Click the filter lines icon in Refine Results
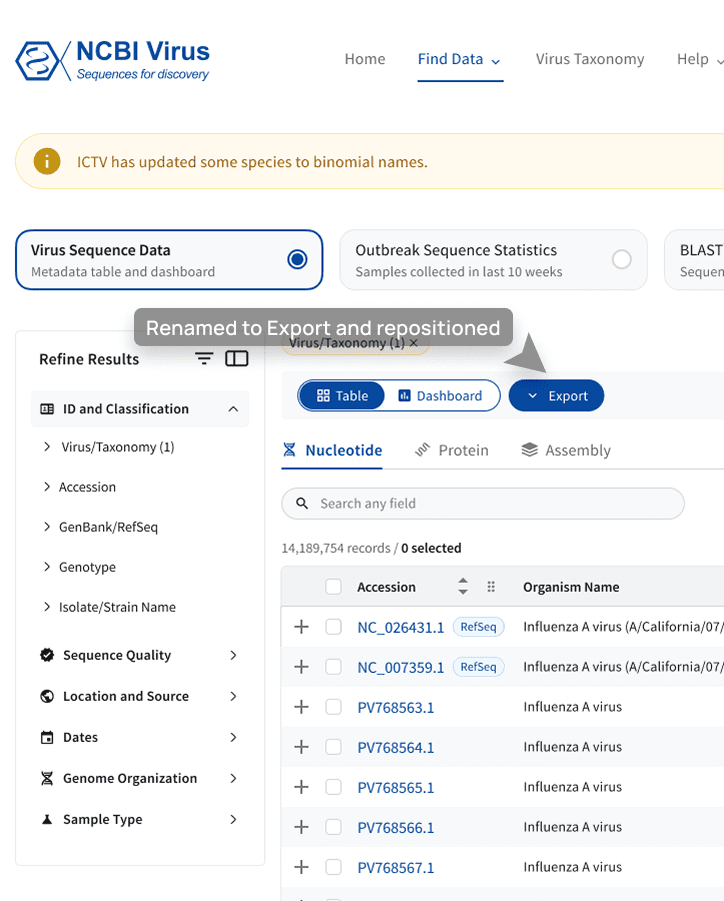Image resolution: width=724 pixels, height=901 pixels. [204, 359]
